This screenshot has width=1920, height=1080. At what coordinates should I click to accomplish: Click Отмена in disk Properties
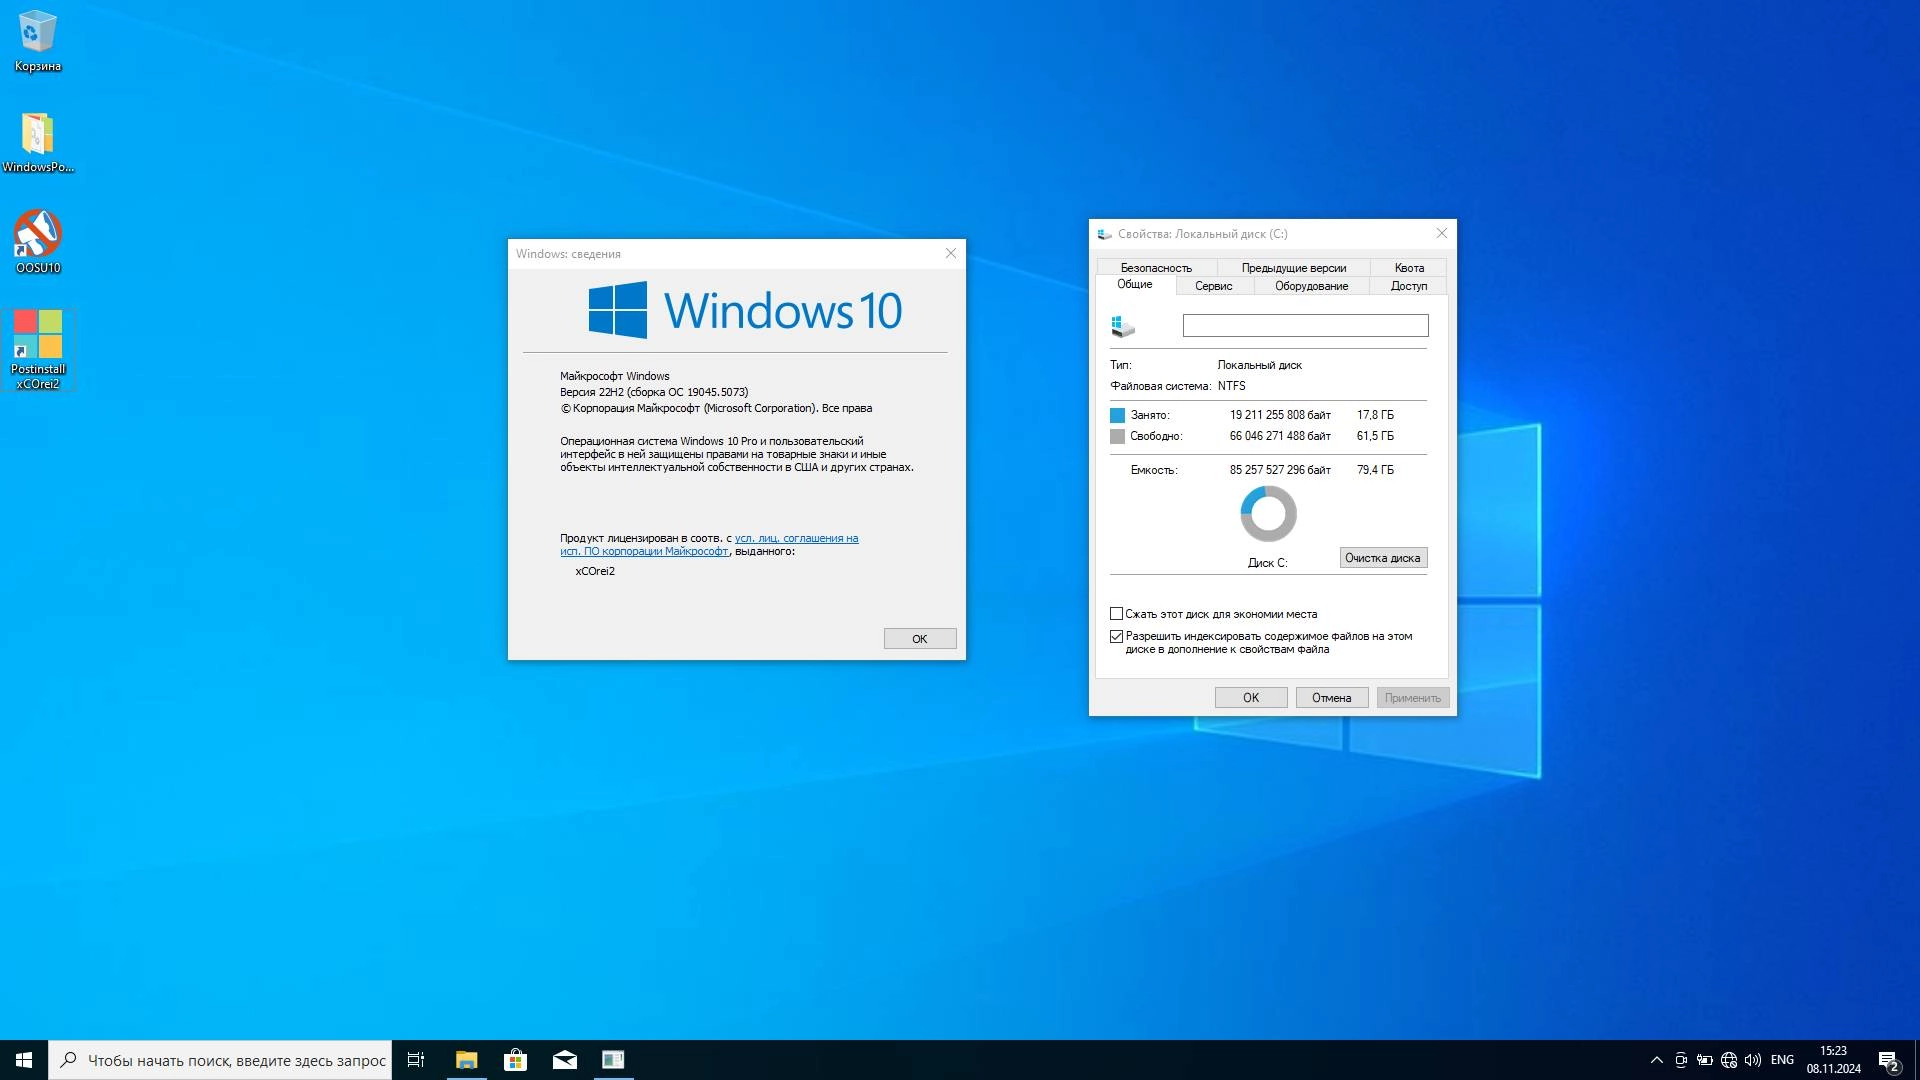point(1332,698)
